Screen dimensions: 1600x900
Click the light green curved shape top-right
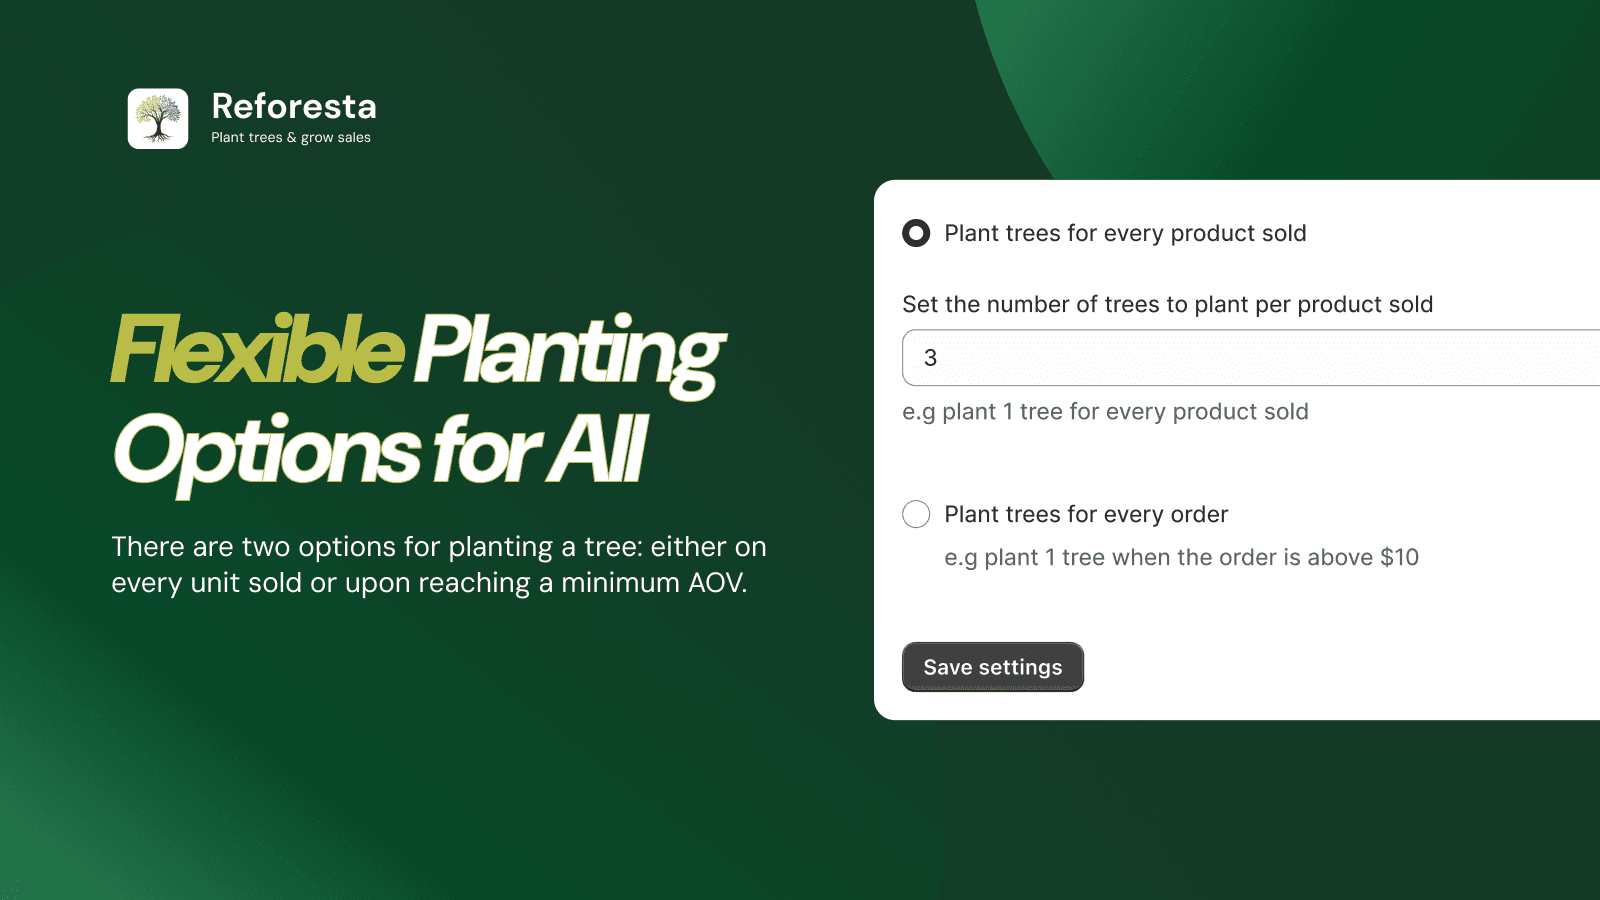[x=1300, y=80]
